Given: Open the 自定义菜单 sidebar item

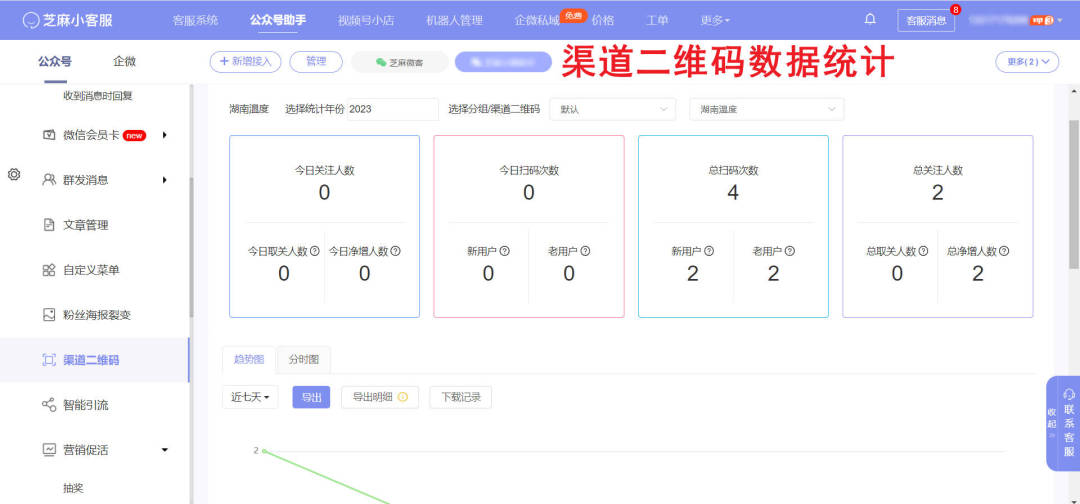Looking at the screenshot, I should [x=94, y=271].
